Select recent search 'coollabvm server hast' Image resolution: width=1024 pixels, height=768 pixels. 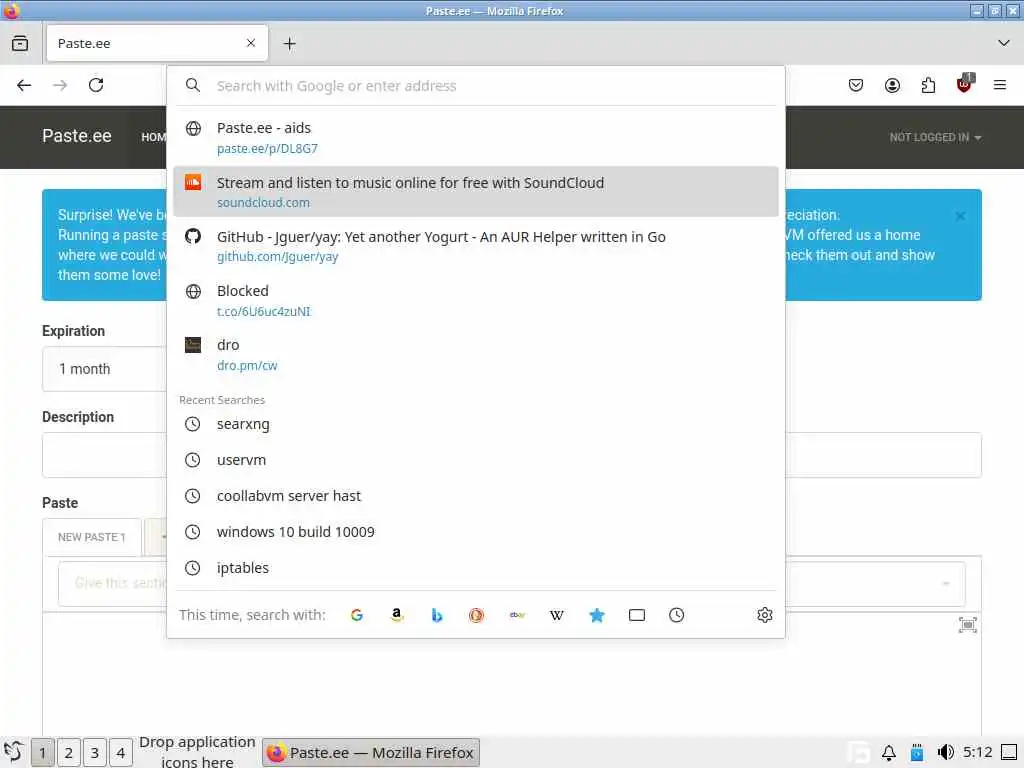(x=475, y=496)
